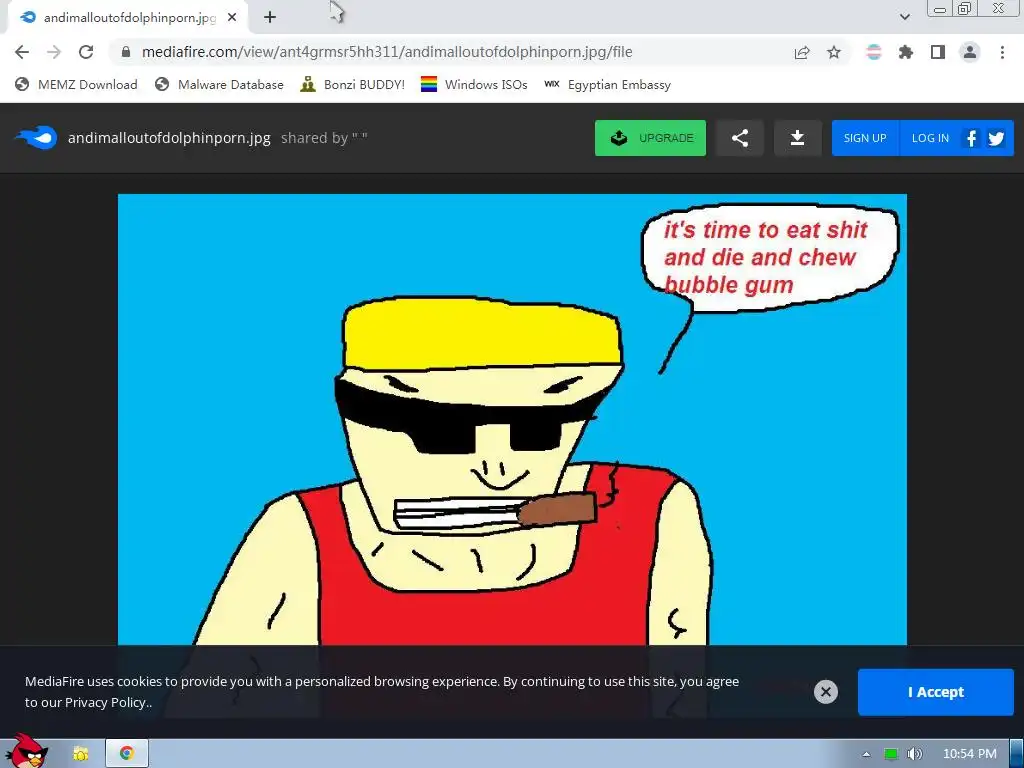Viewport: 1024px width, 768px height.
Task: Open the Extensions puzzle piece menu
Action: pos(906,52)
